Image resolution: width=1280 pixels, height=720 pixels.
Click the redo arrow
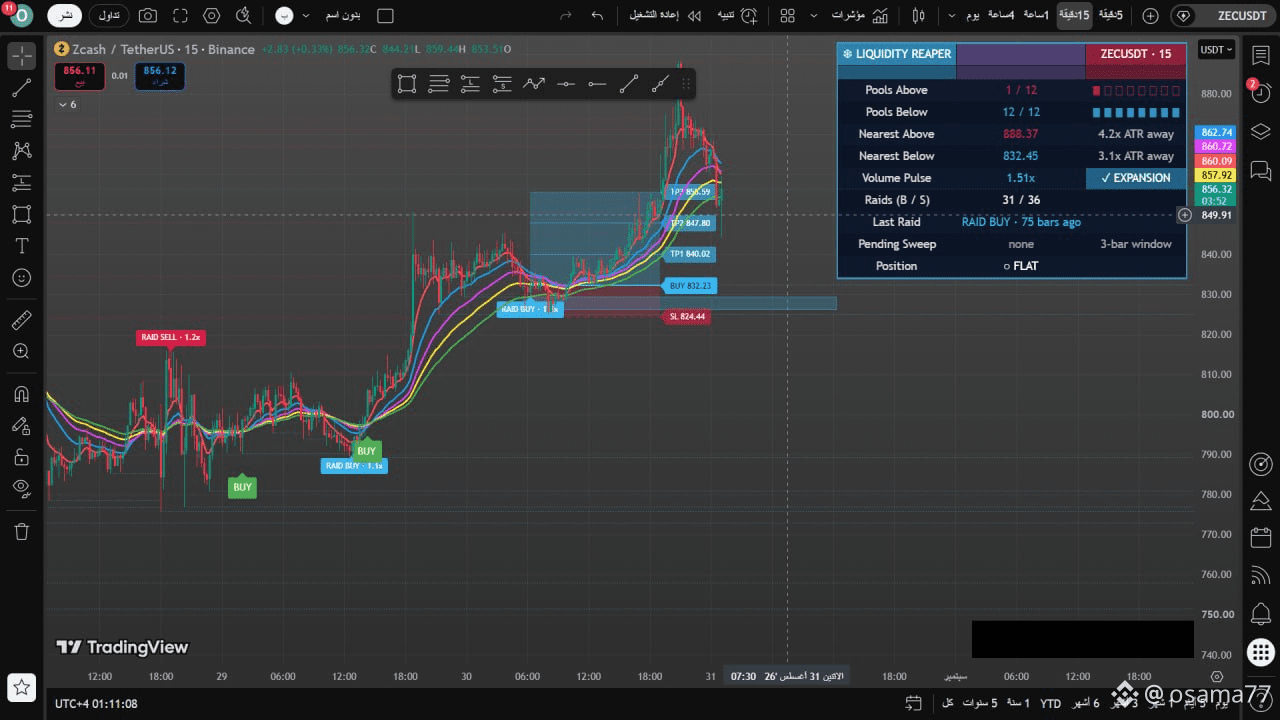(566, 16)
